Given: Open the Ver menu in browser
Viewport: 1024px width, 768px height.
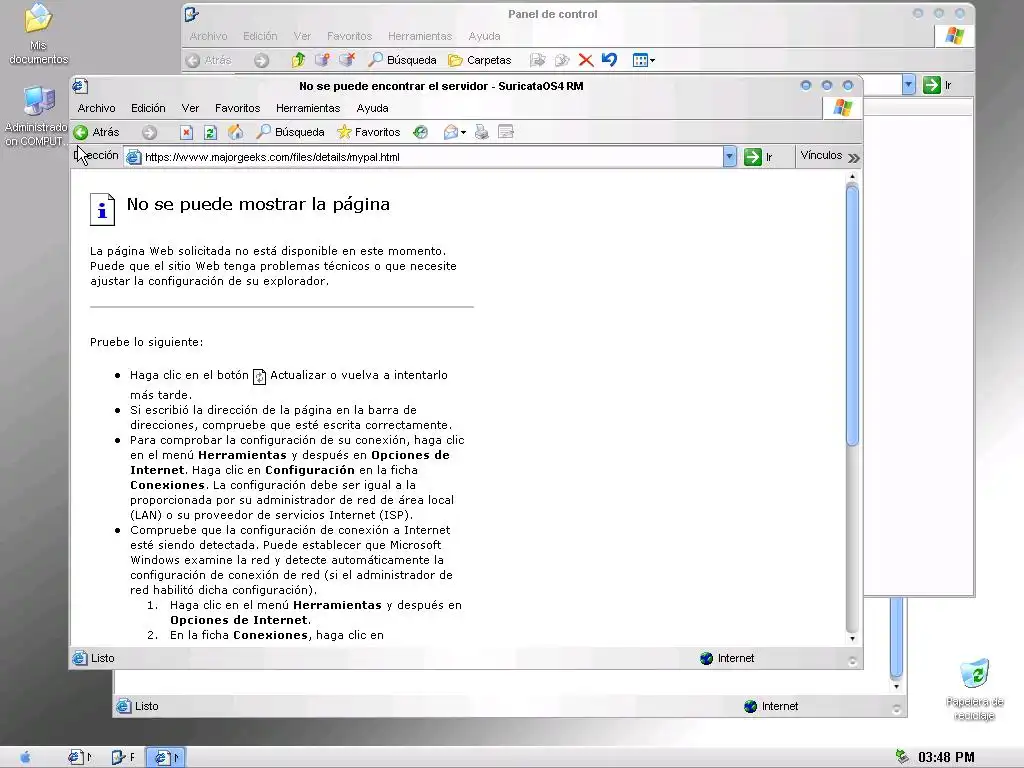Looking at the screenshot, I should click(190, 108).
